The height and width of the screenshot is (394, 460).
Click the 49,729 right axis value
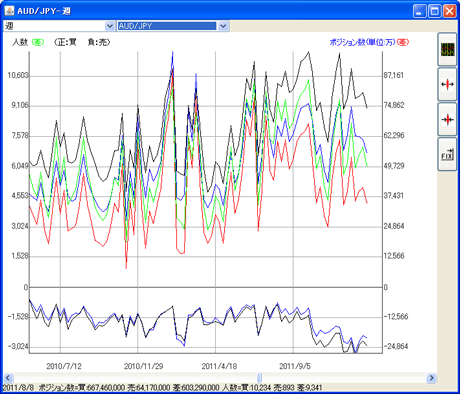click(x=394, y=166)
